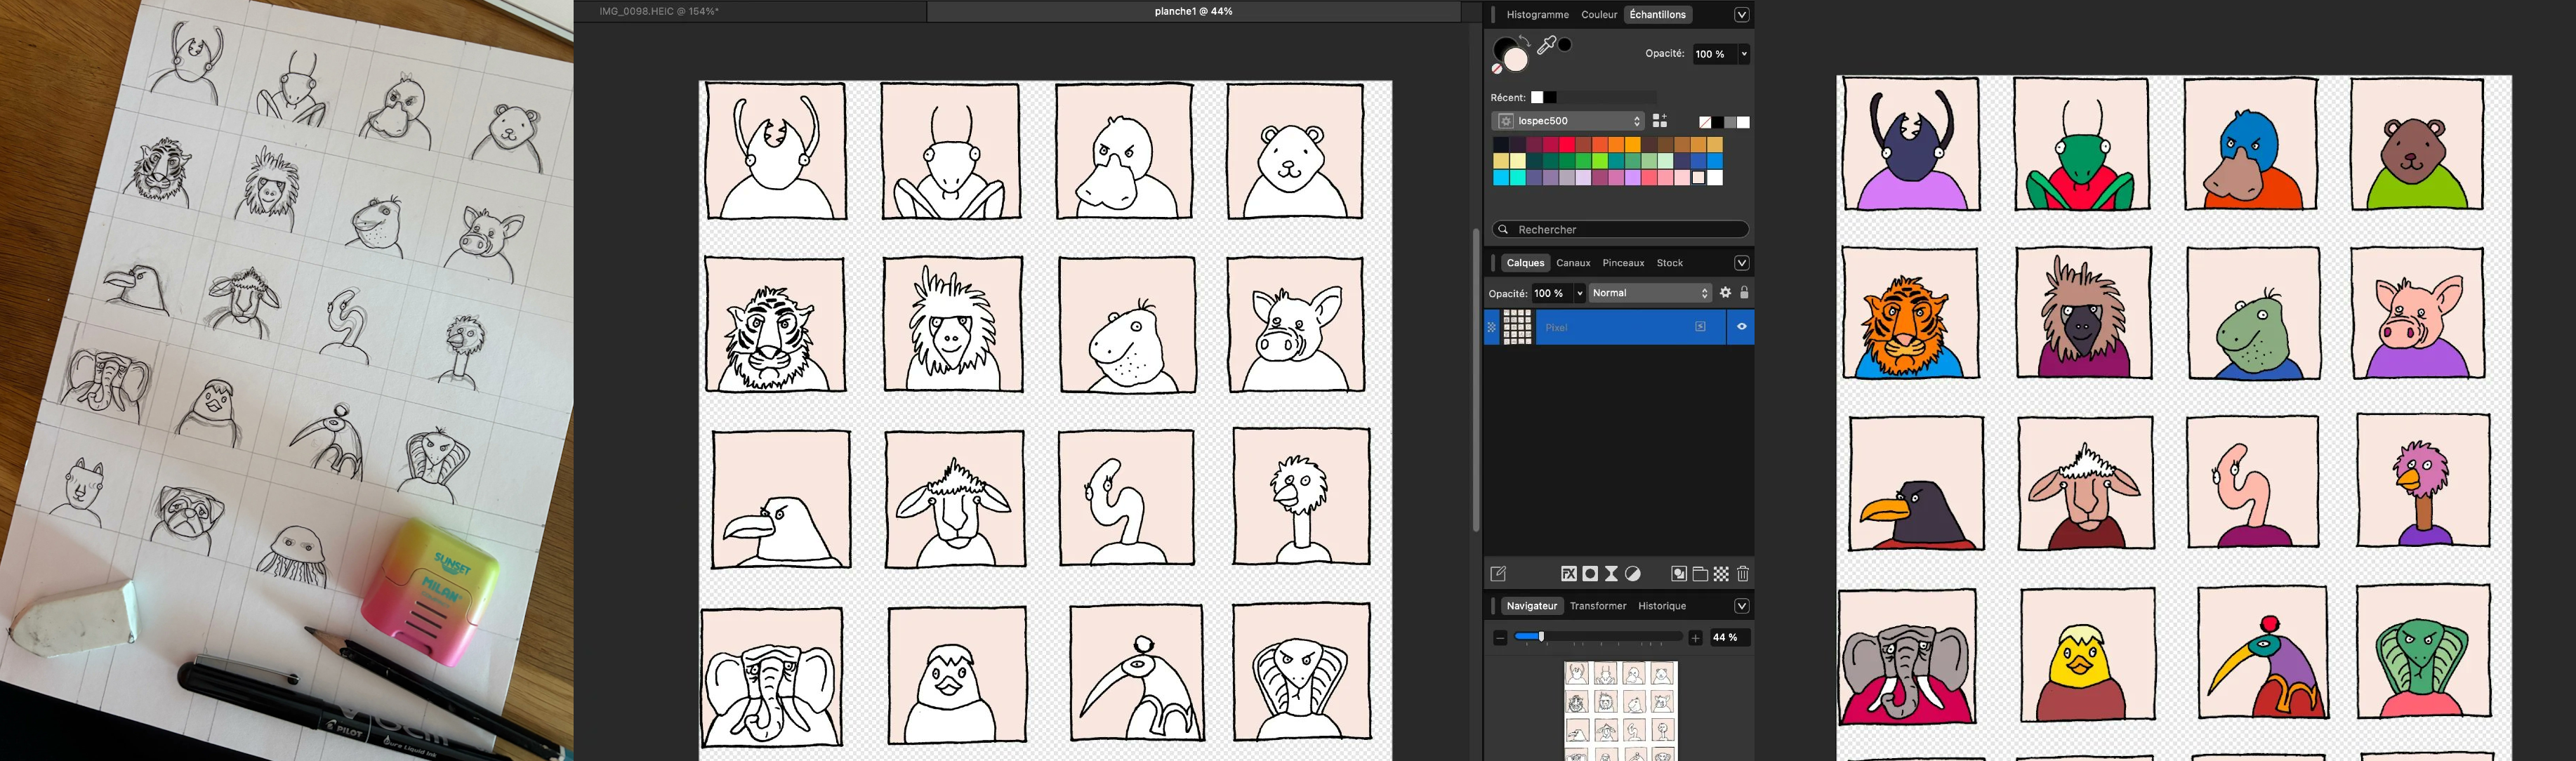Select the bright red palette swatch
2576x761 pixels.
(1567, 145)
